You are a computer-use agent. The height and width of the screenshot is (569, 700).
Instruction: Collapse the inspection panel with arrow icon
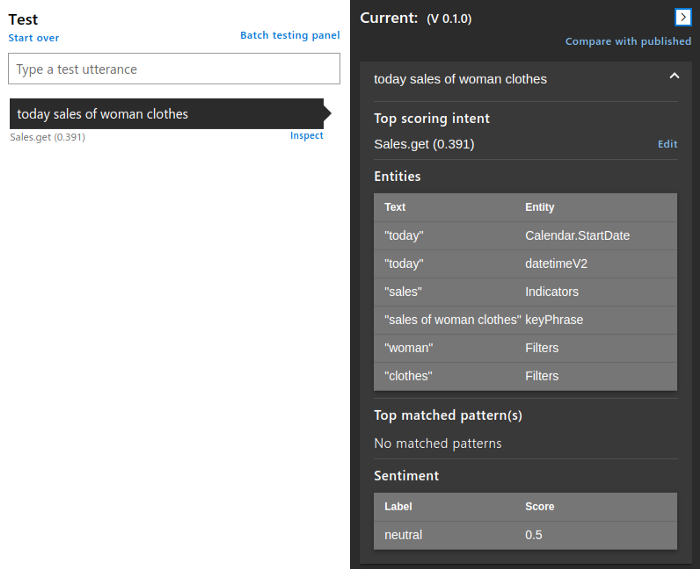pyautogui.click(x=683, y=18)
